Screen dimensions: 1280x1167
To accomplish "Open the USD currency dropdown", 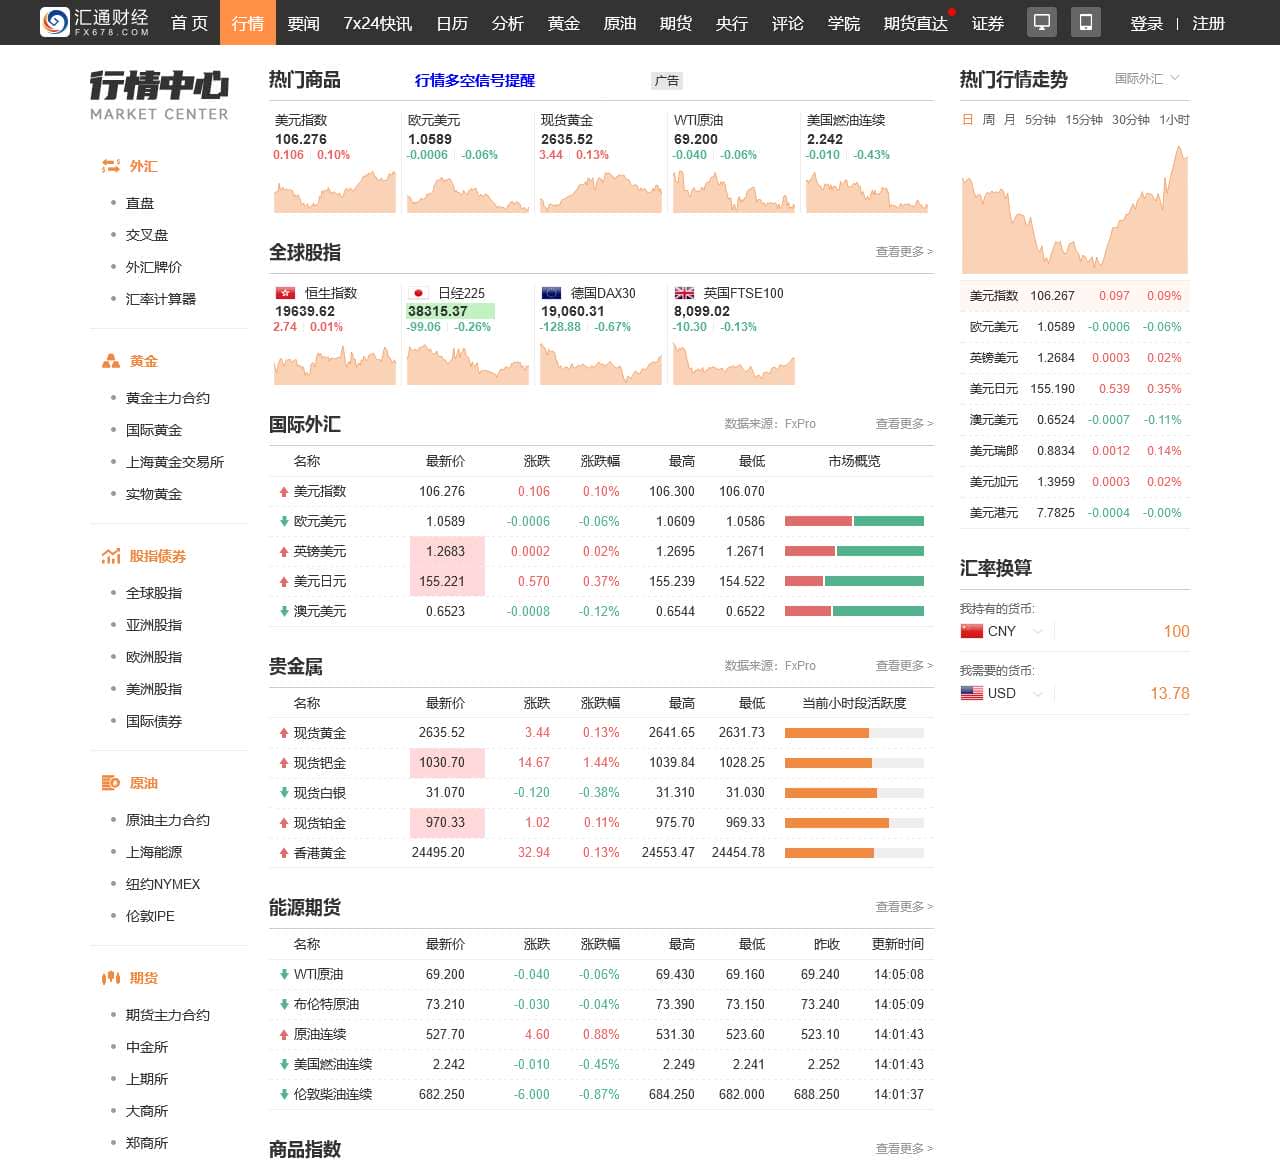I will click(1038, 693).
